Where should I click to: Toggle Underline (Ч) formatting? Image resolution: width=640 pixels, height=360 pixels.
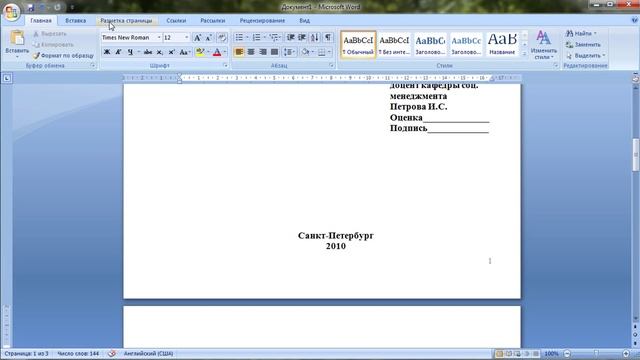tap(130, 52)
